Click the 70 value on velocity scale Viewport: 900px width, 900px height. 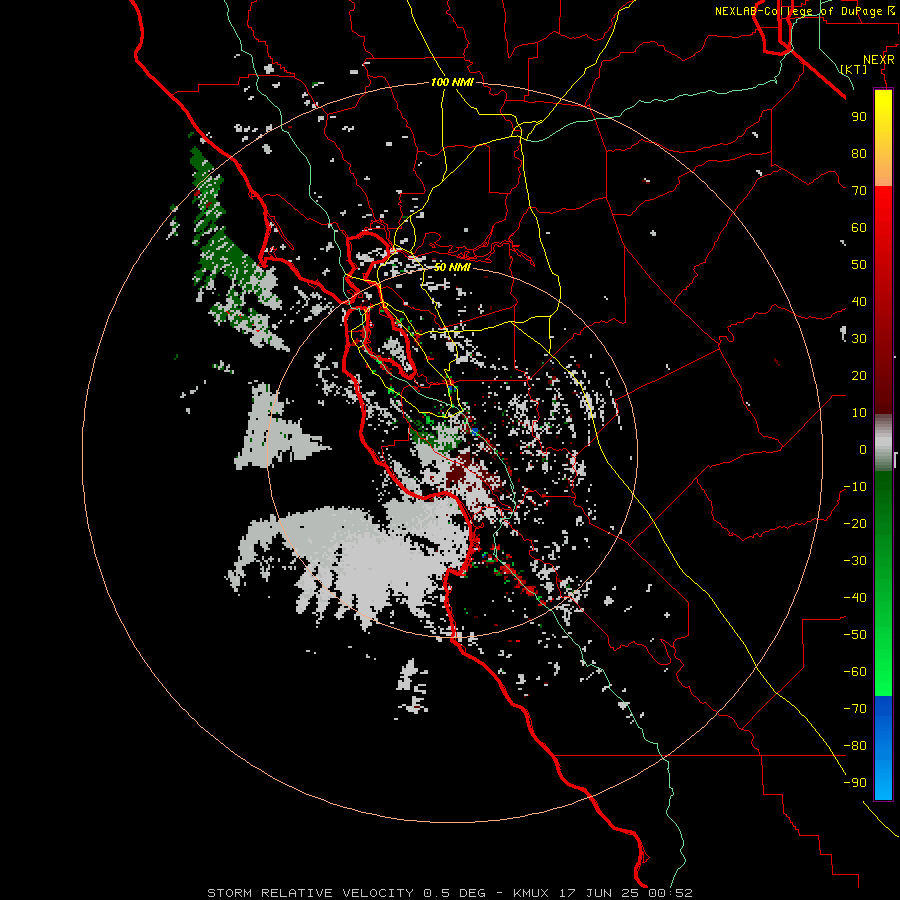(x=859, y=191)
